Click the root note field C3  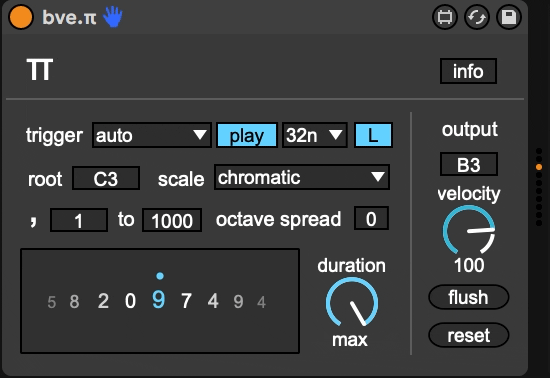pos(106,178)
